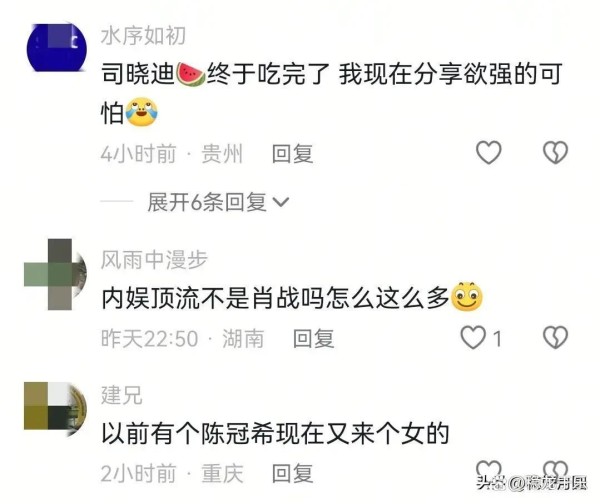
Task: Like the comment by 水序如初
Action: [489, 152]
